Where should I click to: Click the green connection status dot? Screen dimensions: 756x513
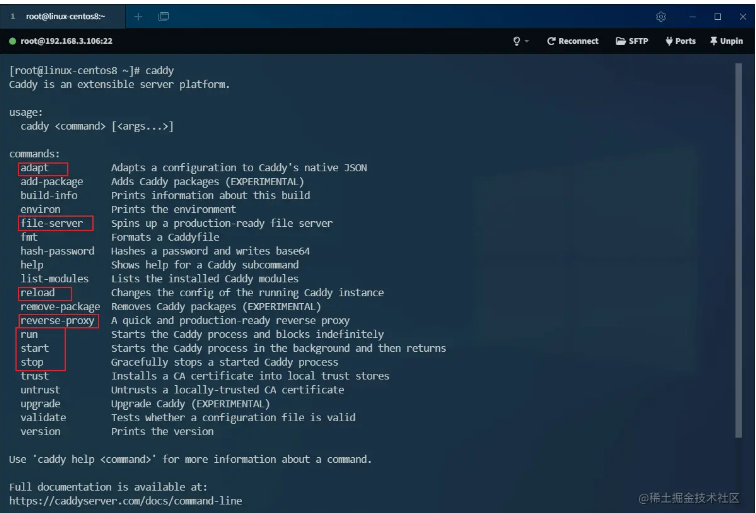point(13,41)
